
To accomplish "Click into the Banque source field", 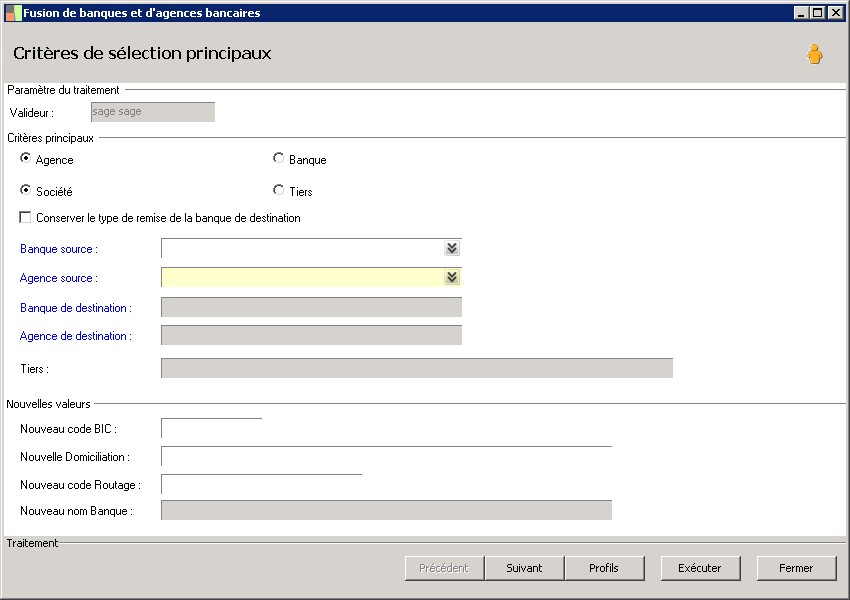I will pyautogui.click(x=302, y=249).
